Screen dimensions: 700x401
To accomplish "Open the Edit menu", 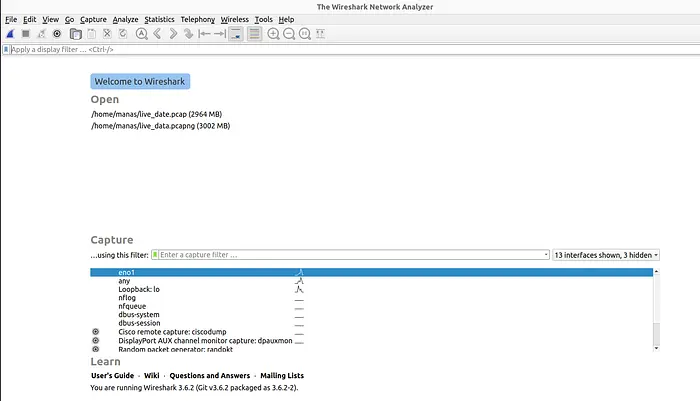I will pyautogui.click(x=29, y=19).
